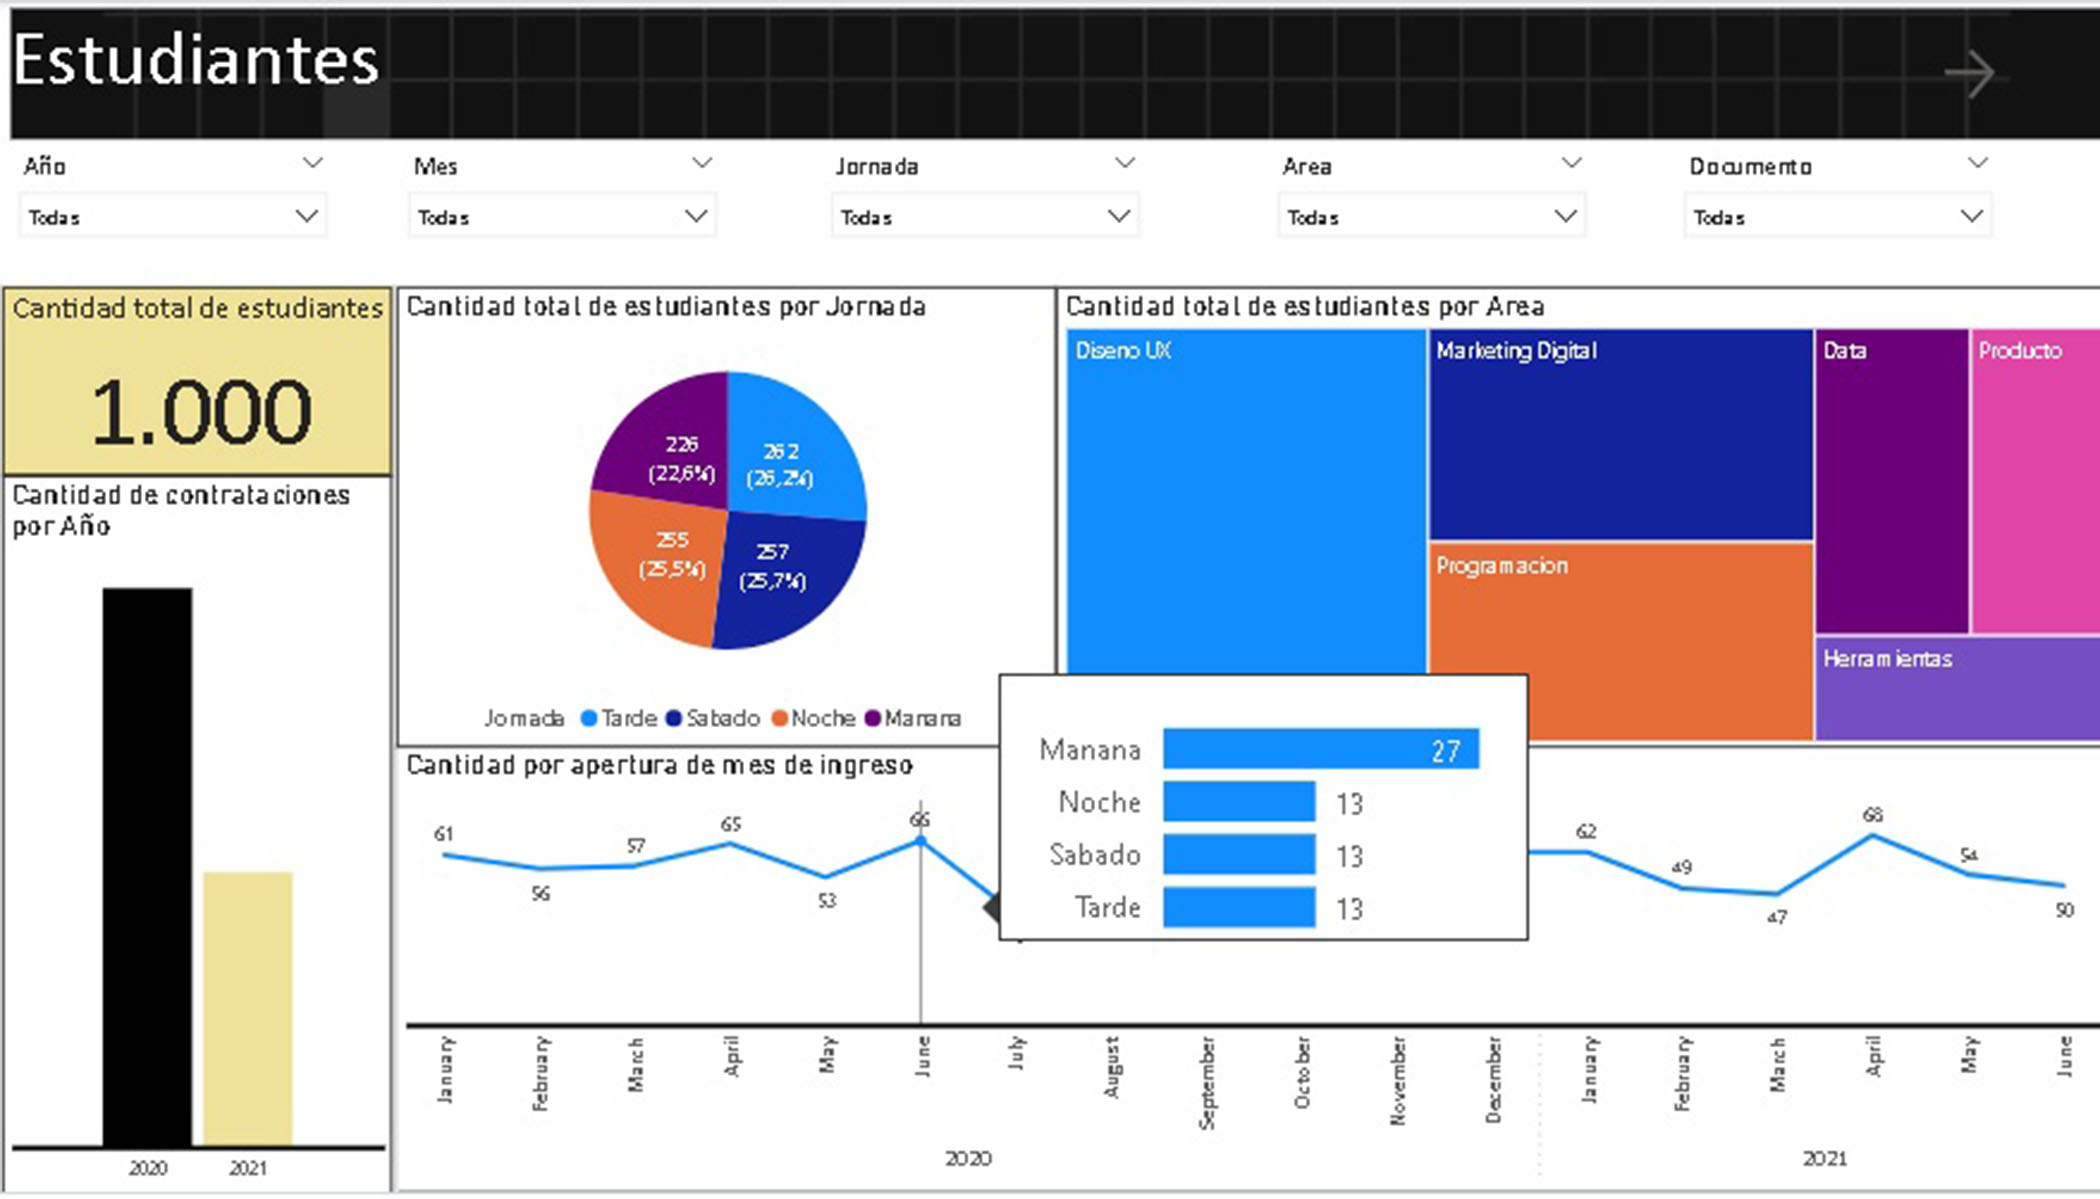Collapse the Documento slicer header chevron

coord(1977,163)
